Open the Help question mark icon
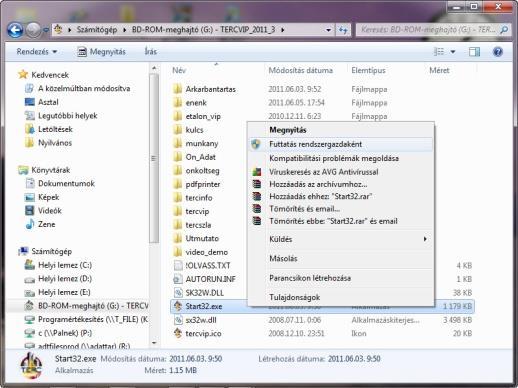 (x=498, y=52)
